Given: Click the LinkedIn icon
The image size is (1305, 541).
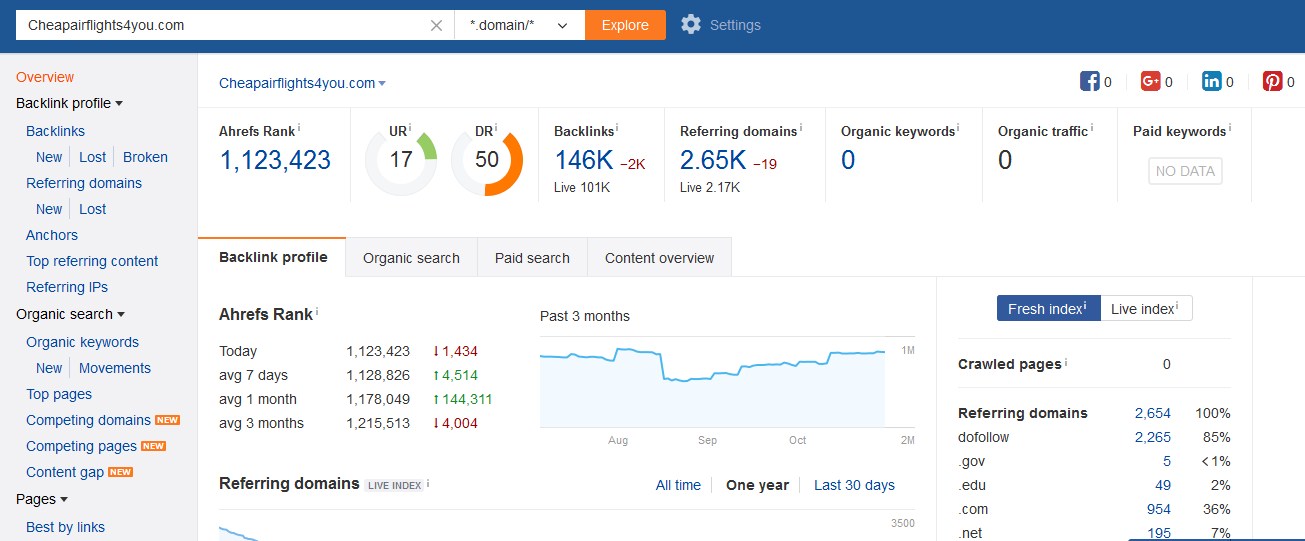Looking at the screenshot, I should [1211, 82].
